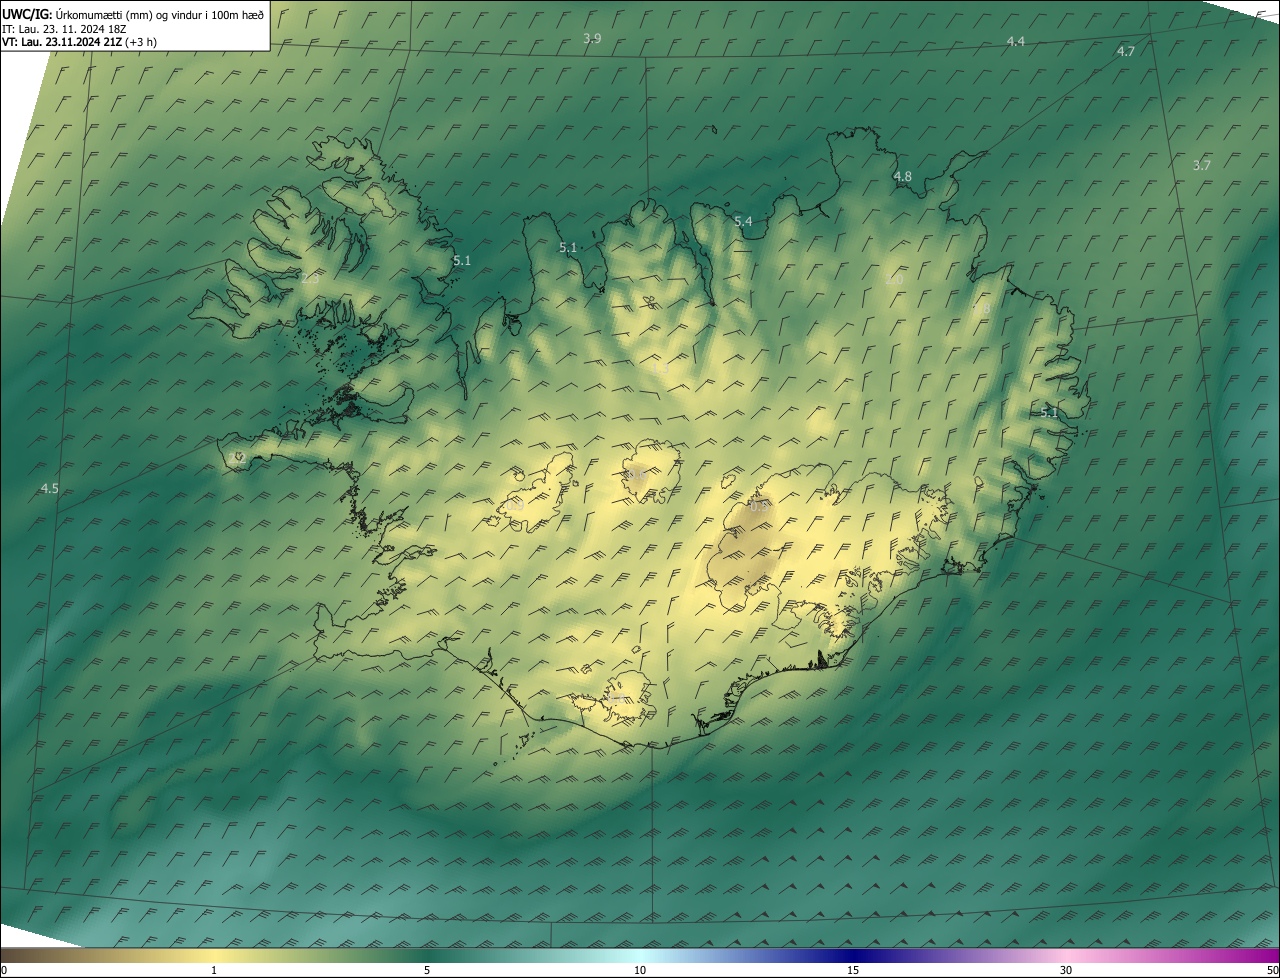
Task: Click the pink colour band above the 30 label
Action: (1066, 955)
